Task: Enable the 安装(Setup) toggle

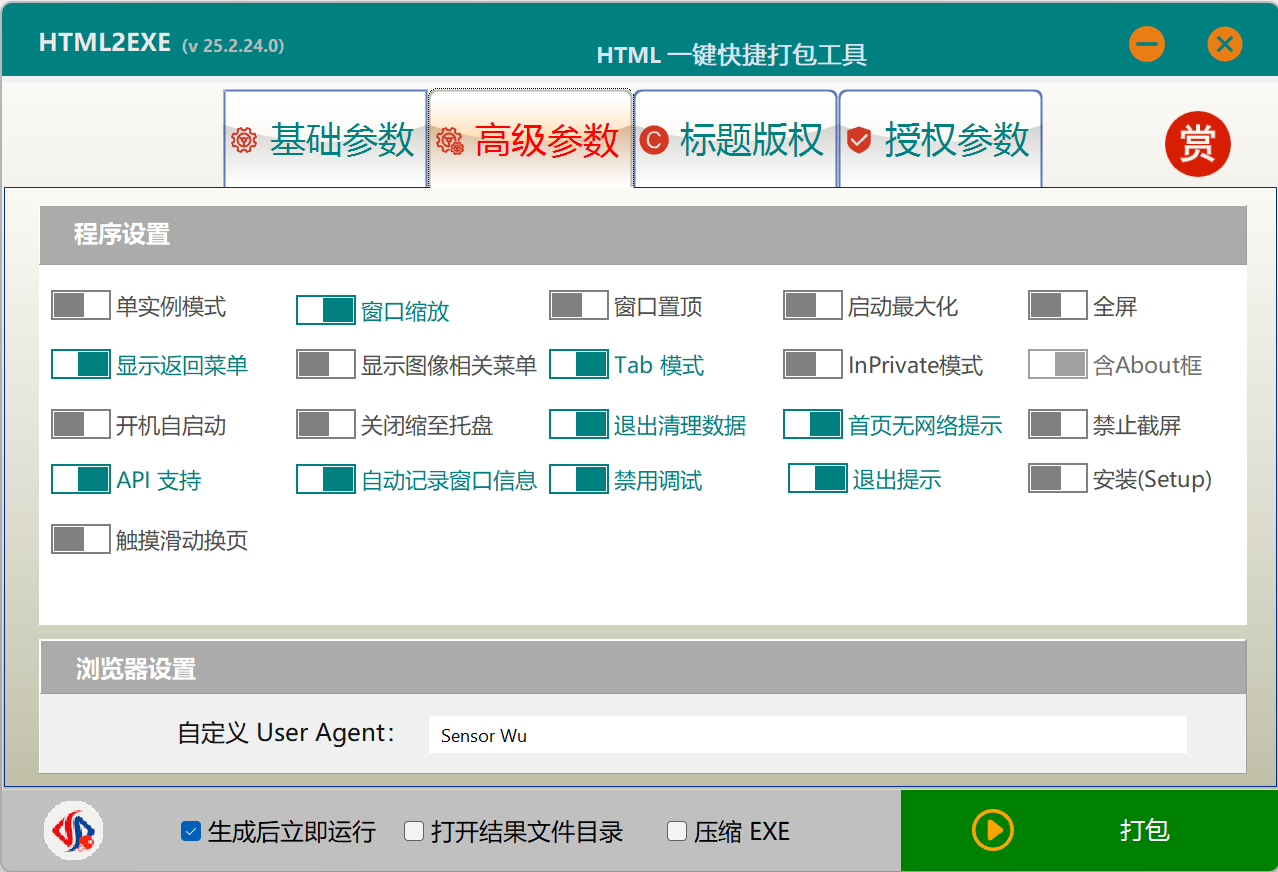Action: coord(1057,478)
